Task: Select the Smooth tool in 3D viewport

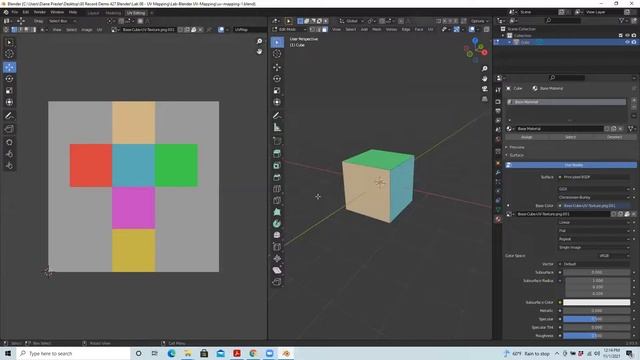Action: [x=277, y=235]
